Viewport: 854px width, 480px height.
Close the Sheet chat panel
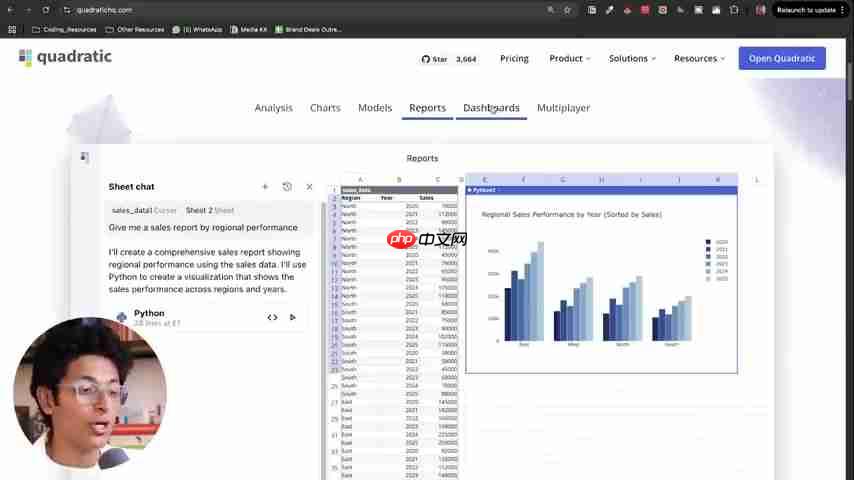pos(309,187)
